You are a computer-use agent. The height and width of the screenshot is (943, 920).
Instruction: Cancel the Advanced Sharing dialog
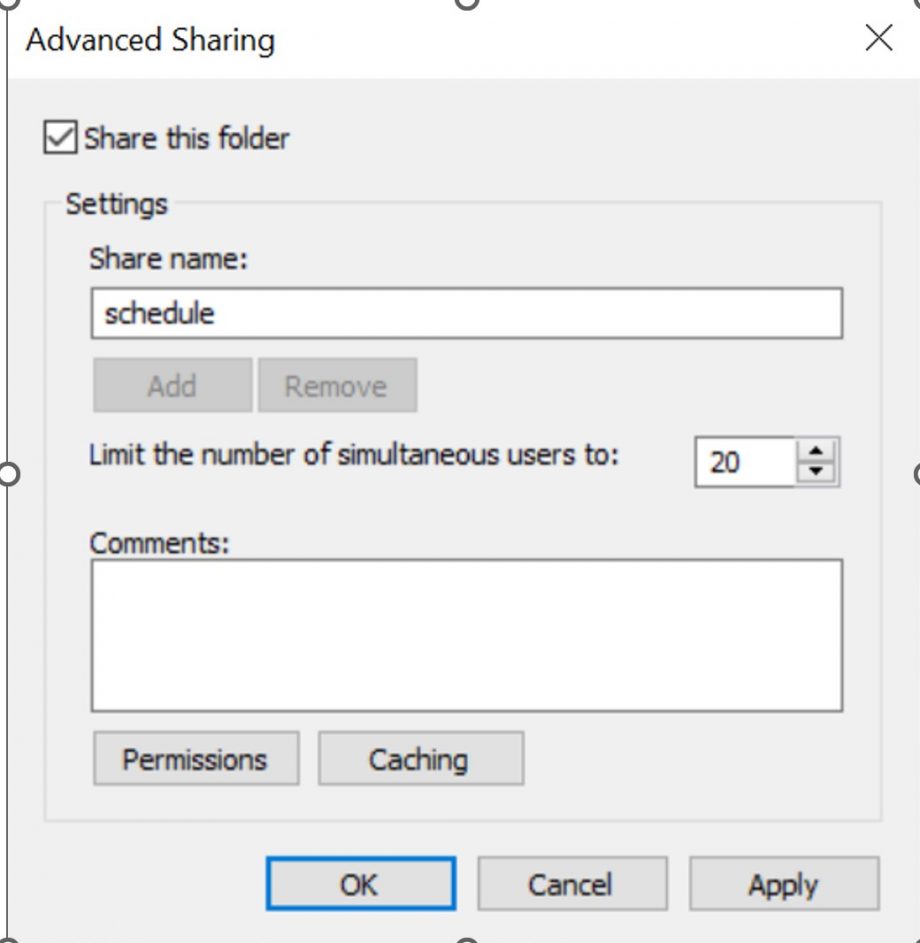pyautogui.click(x=572, y=884)
